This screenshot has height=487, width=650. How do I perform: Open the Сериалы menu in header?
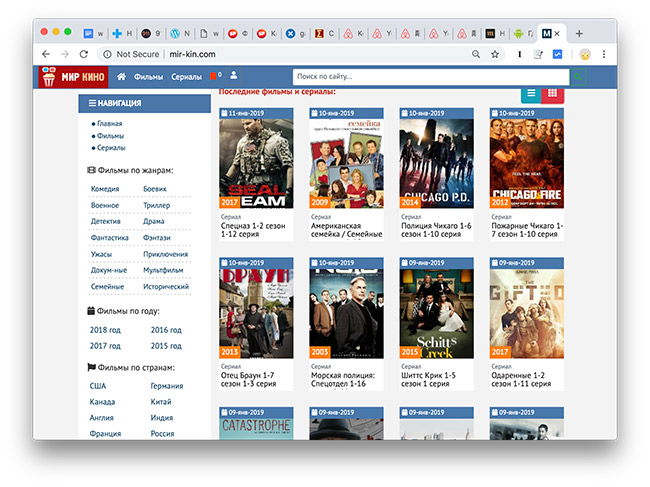tap(186, 77)
